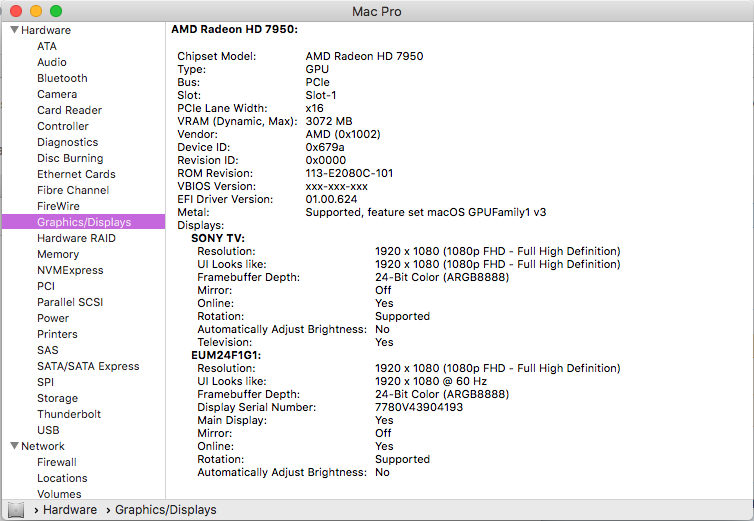
Task: Open the Bluetooth hardware section
Action: [x=63, y=78]
